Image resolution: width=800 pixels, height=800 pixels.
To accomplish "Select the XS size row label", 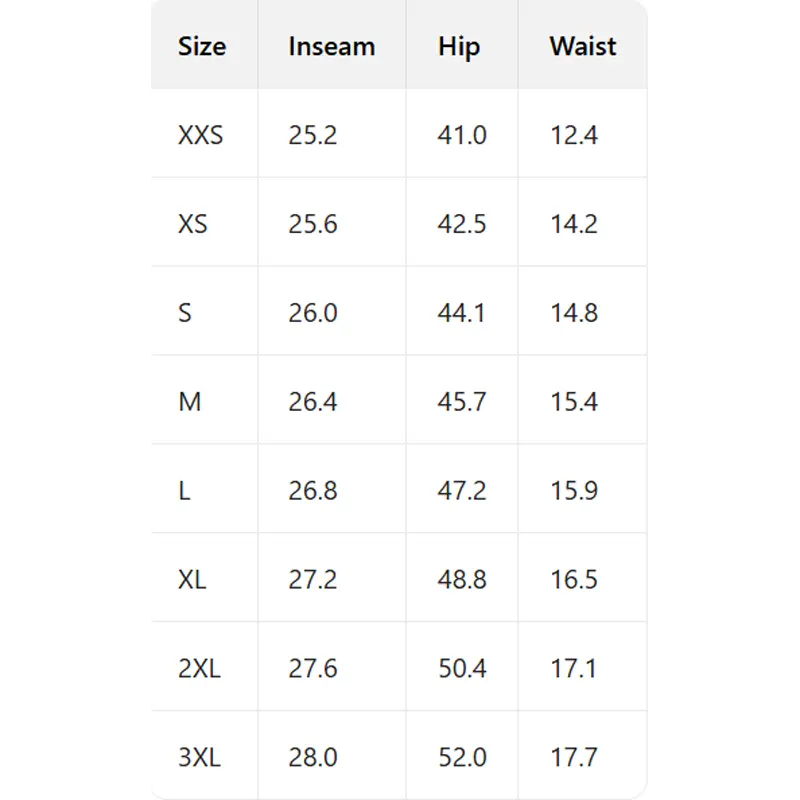I will tap(193, 224).
